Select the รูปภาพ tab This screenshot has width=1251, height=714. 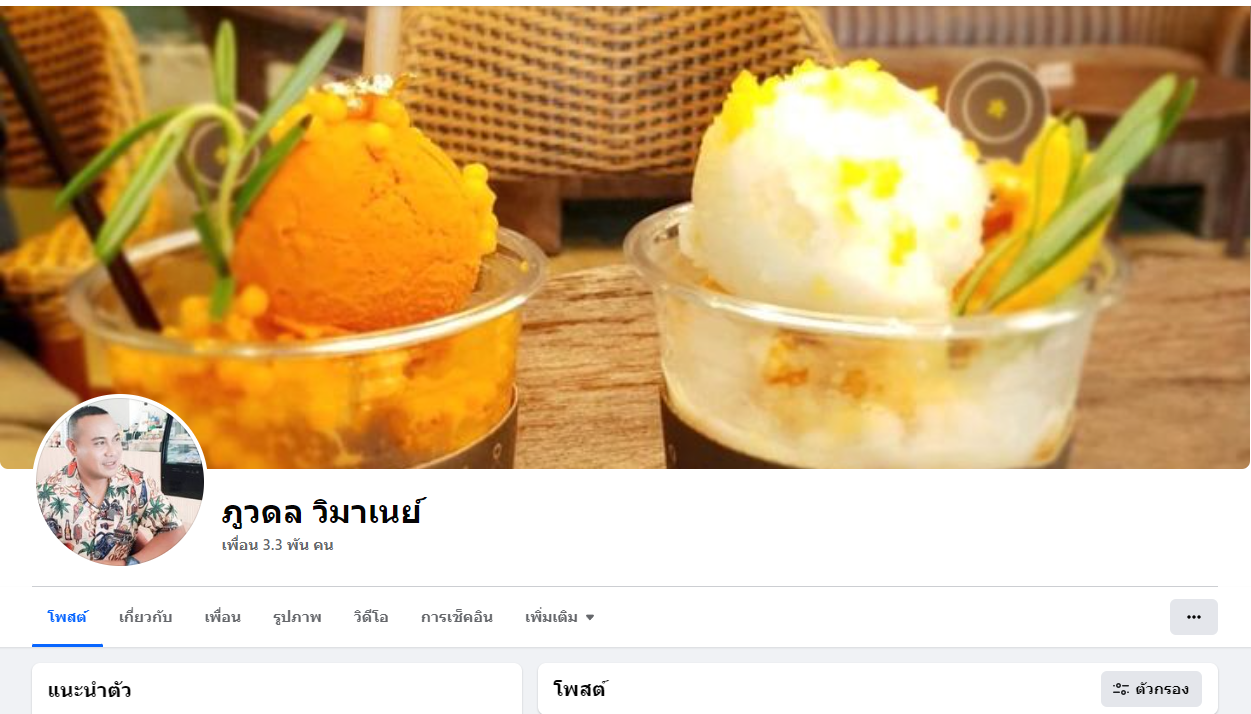[297, 617]
